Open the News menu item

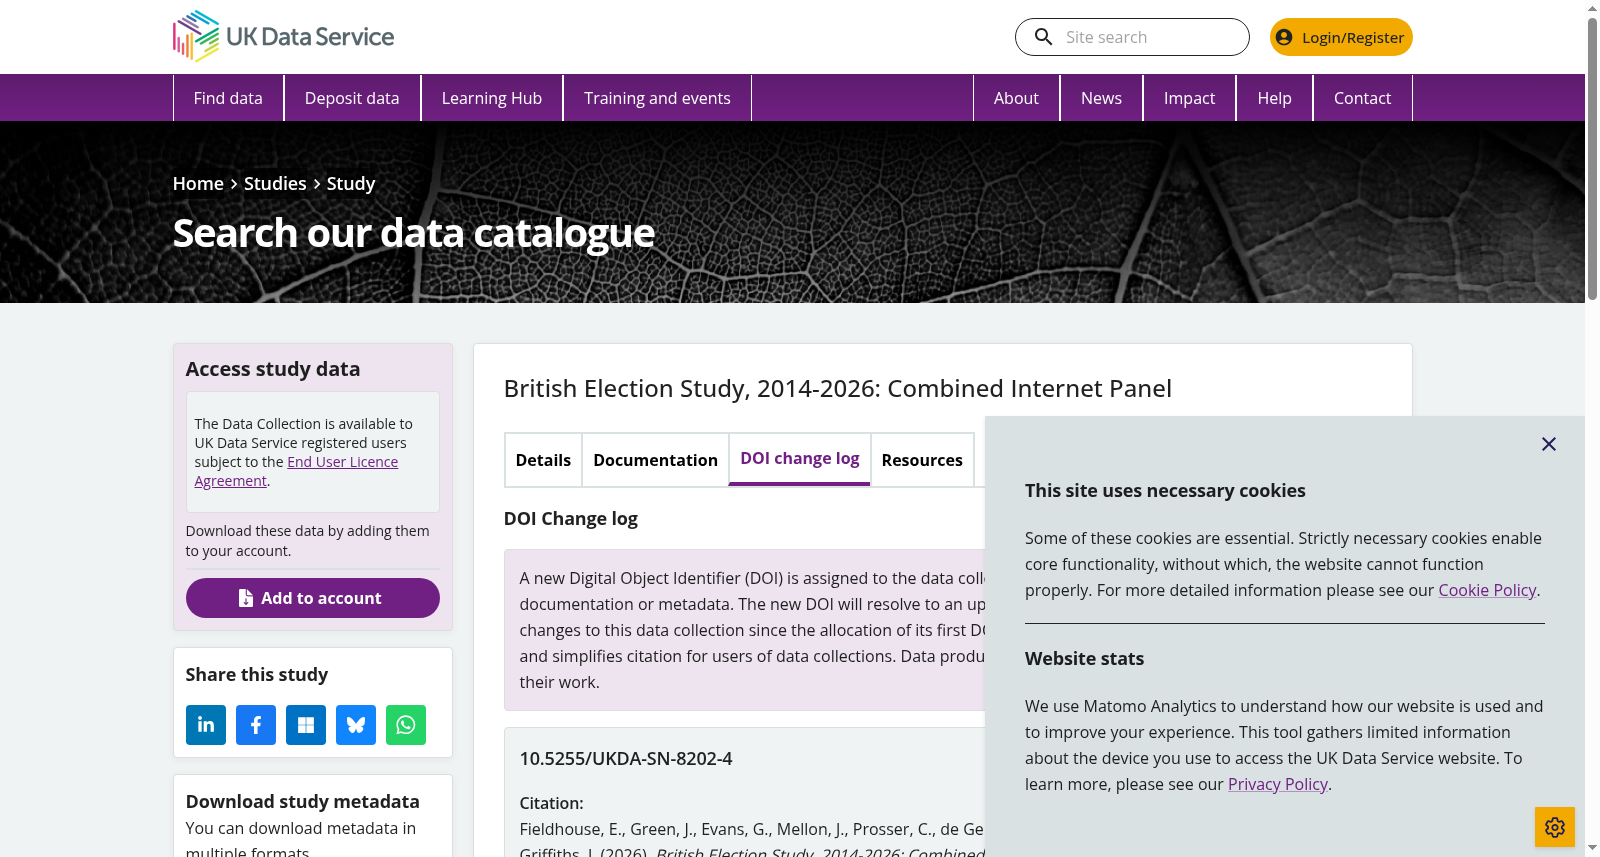1101,98
